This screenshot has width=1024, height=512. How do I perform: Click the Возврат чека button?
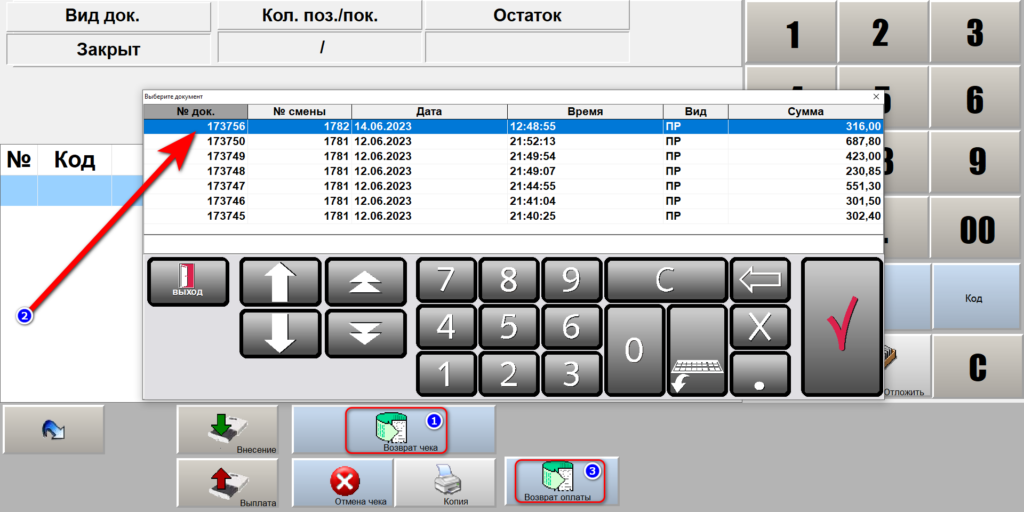[394, 430]
